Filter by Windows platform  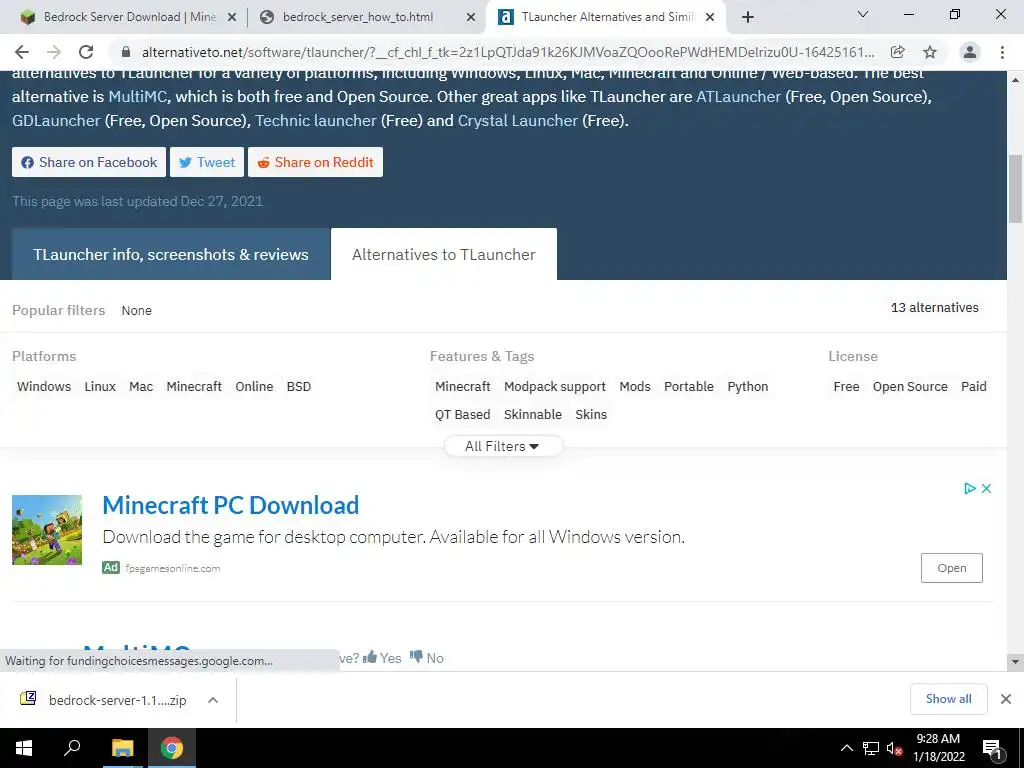click(x=44, y=387)
